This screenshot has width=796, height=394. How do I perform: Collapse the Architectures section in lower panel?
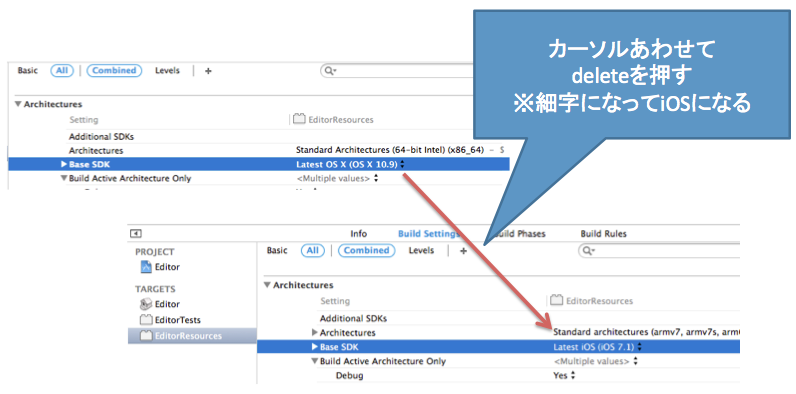(x=268, y=285)
